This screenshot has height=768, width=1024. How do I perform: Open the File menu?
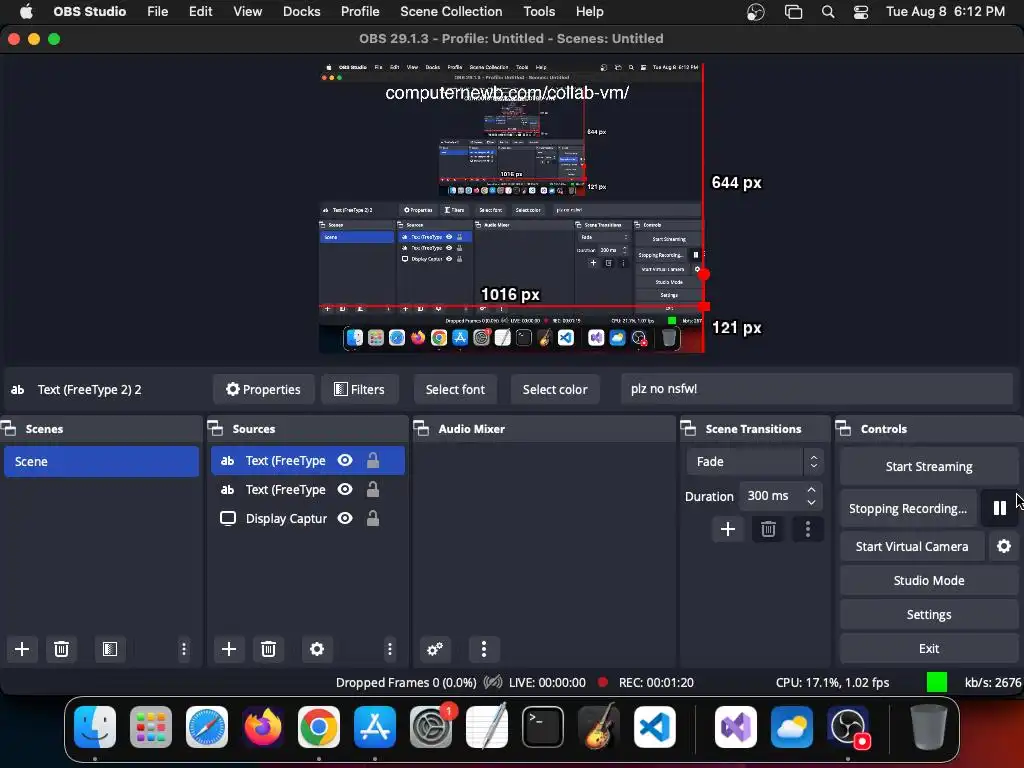click(x=157, y=12)
